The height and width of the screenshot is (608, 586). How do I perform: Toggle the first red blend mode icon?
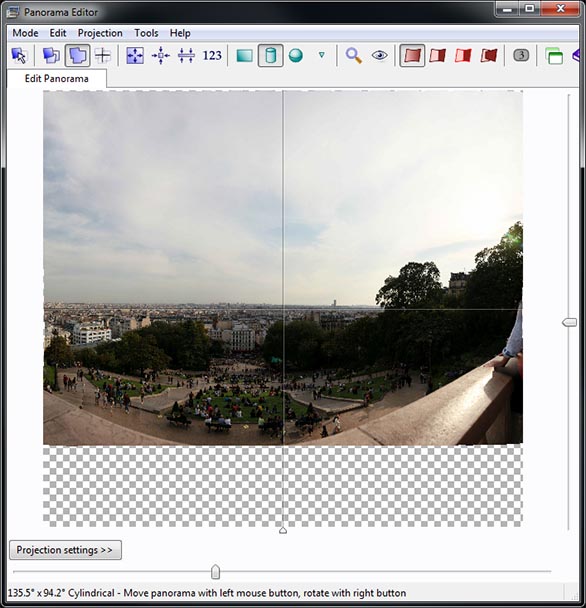coord(412,55)
